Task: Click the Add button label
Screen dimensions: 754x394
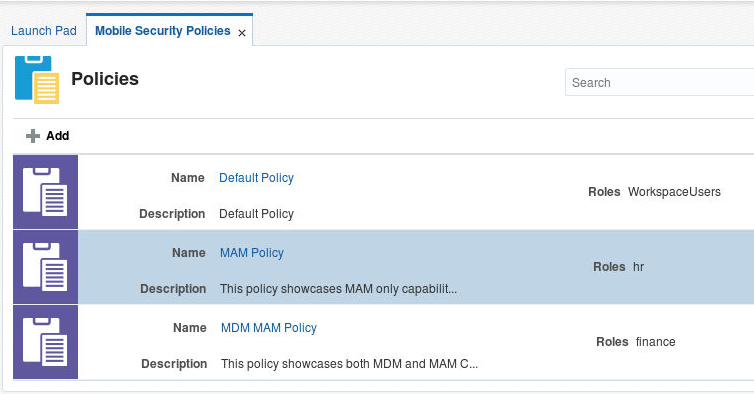Action: 58,136
